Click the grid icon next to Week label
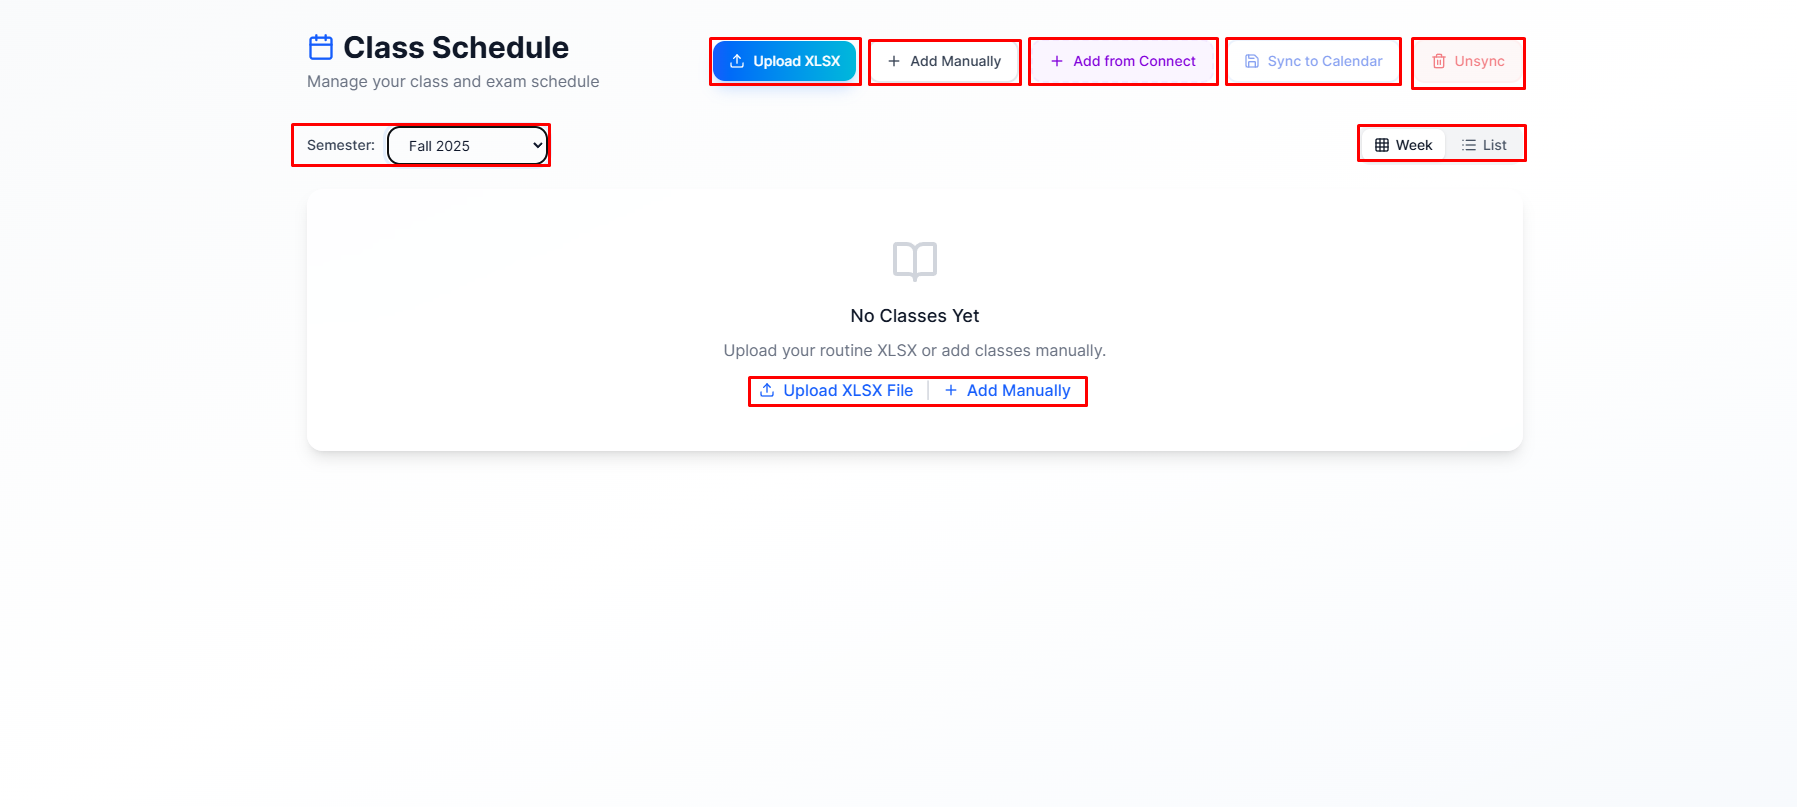The image size is (1797, 807). (x=1381, y=144)
